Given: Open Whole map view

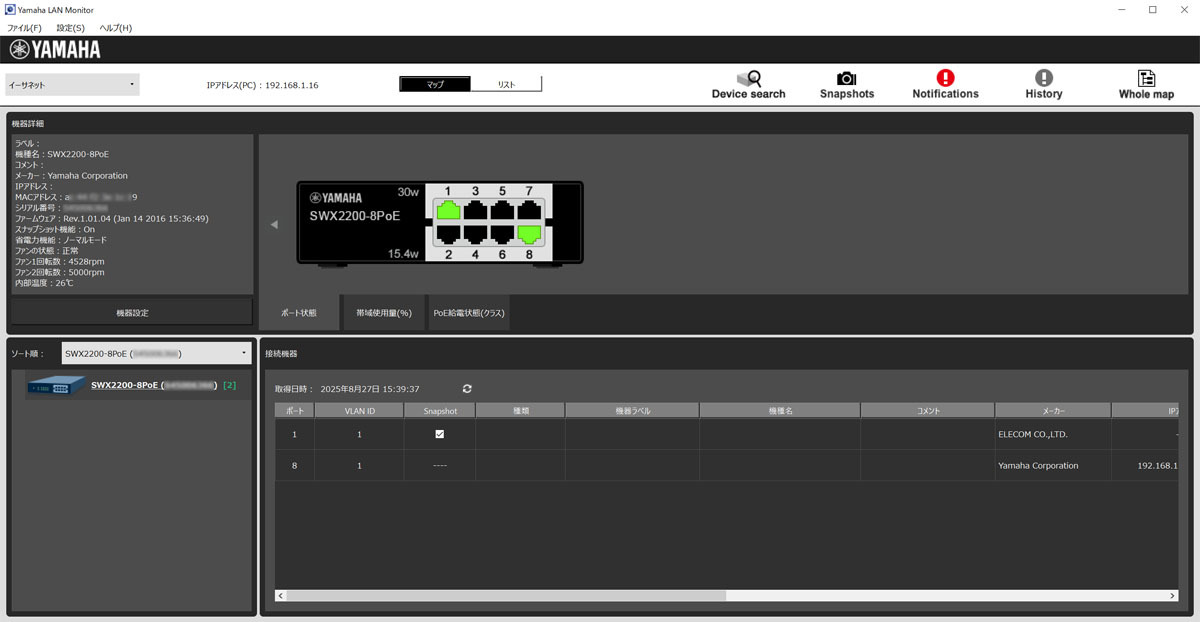Looking at the screenshot, I should click(x=1146, y=85).
